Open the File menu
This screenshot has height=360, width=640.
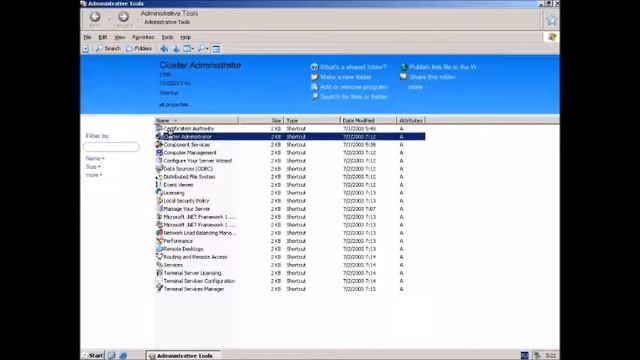click(87, 37)
